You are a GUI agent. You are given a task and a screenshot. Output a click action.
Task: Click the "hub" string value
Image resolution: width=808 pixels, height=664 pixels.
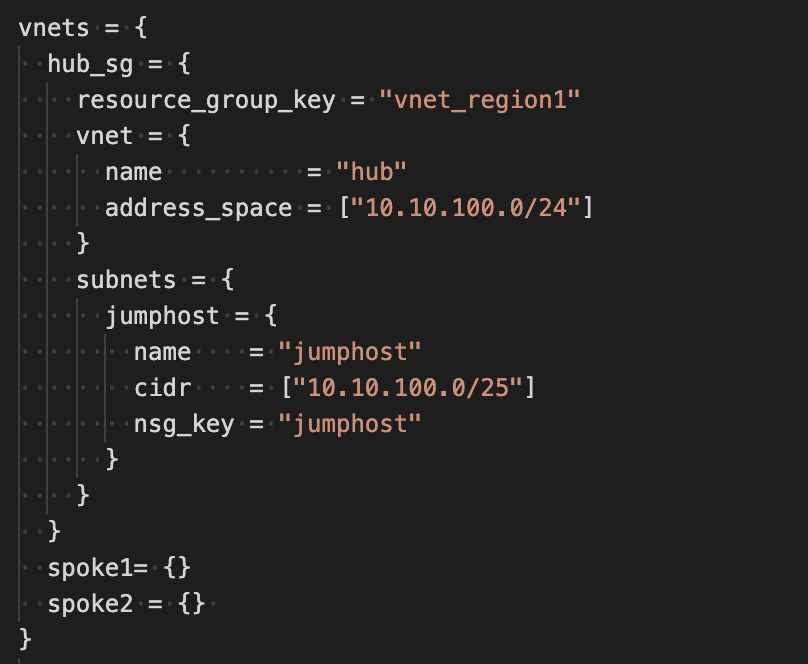pyautogui.click(x=372, y=172)
